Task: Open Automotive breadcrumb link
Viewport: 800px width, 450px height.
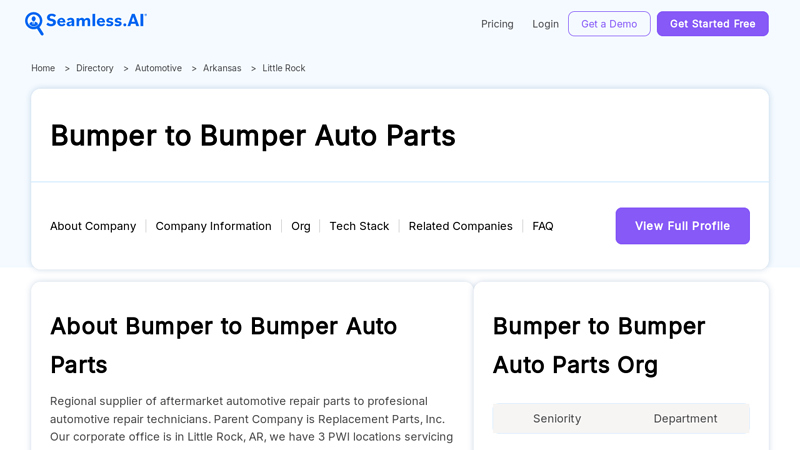Action: click(158, 68)
